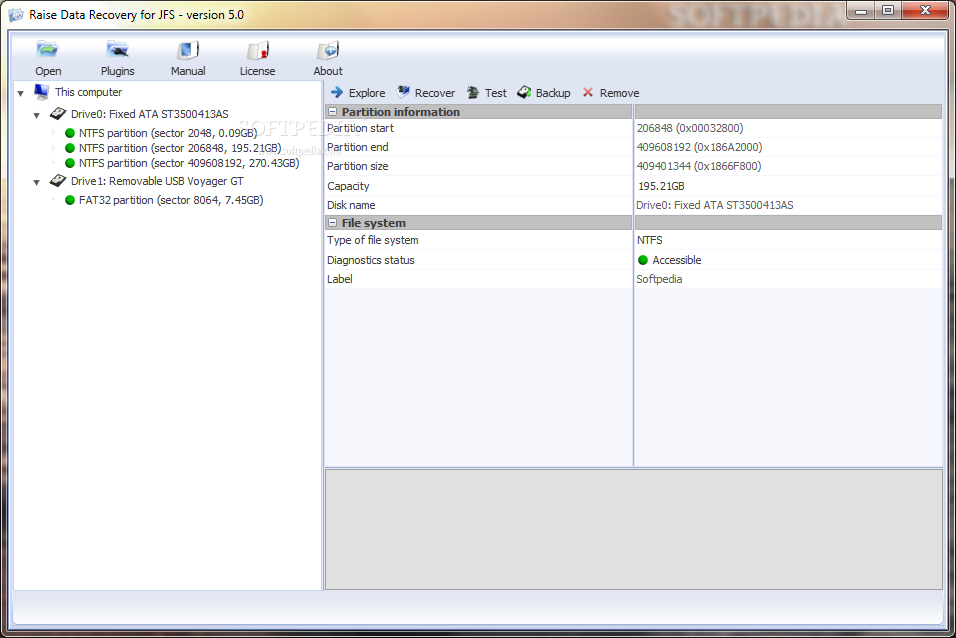956x638 pixels.
Task: Click the License toolbar label
Action: (x=257, y=71)
